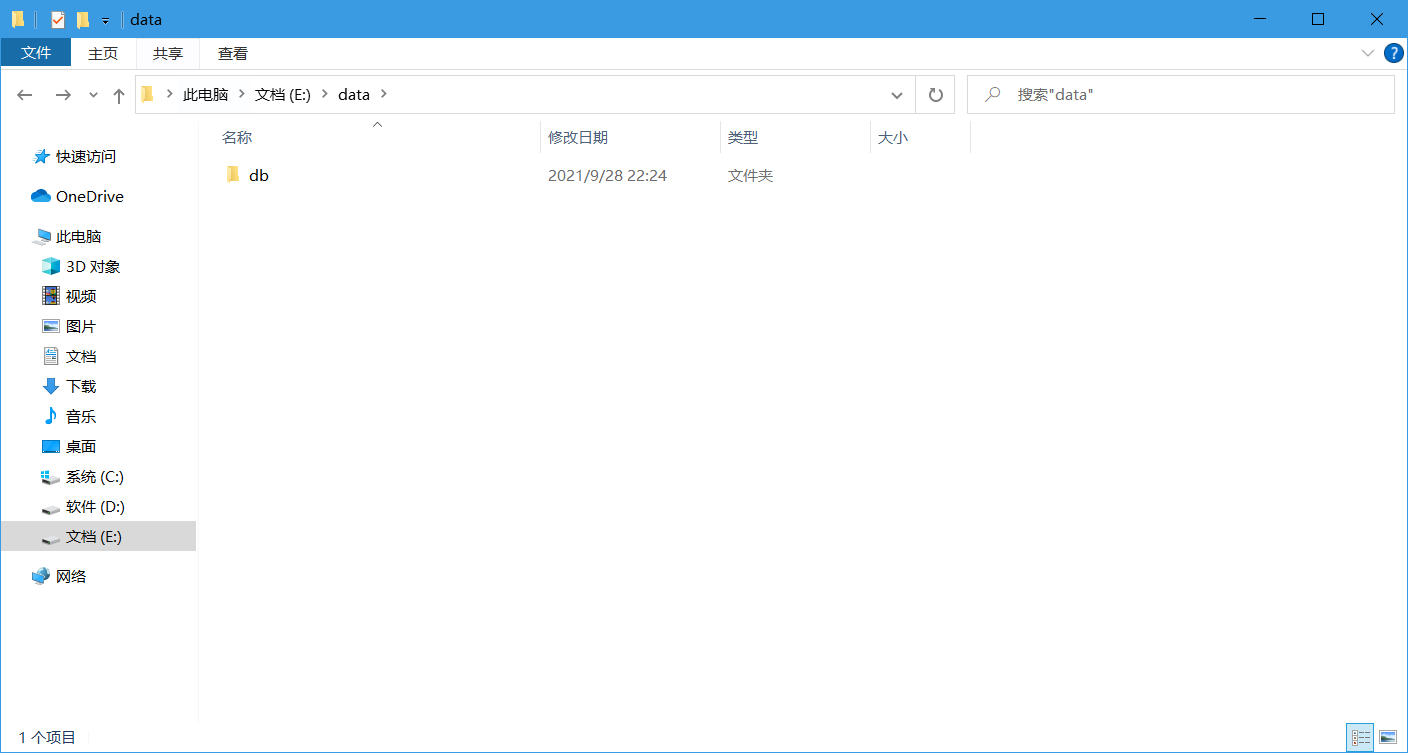
Task: Expand the chevron after data breadcrumb
Action: (385, 95)
